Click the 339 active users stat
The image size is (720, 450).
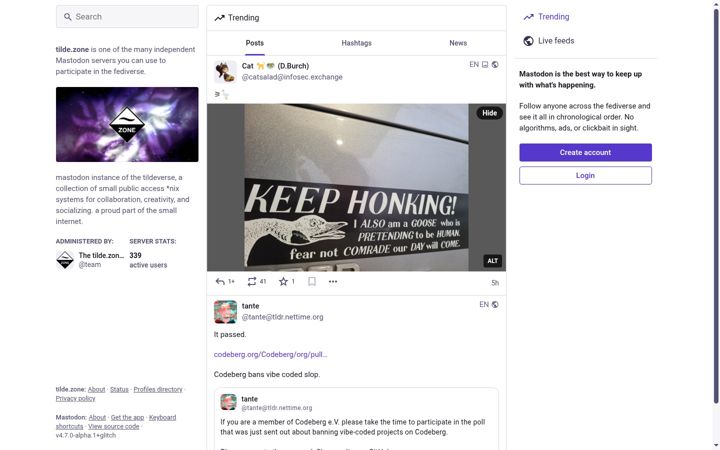pos(148,260)
